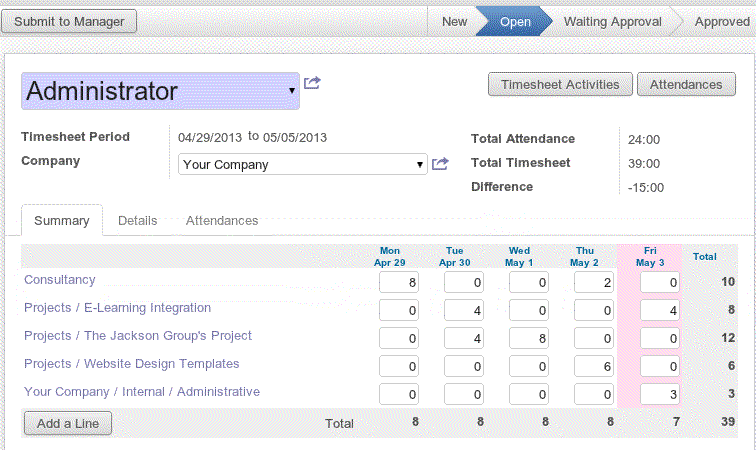The image size is (756, 450).
Task: Click the Submit to Manager button
Action: click(x=70, y=21)
